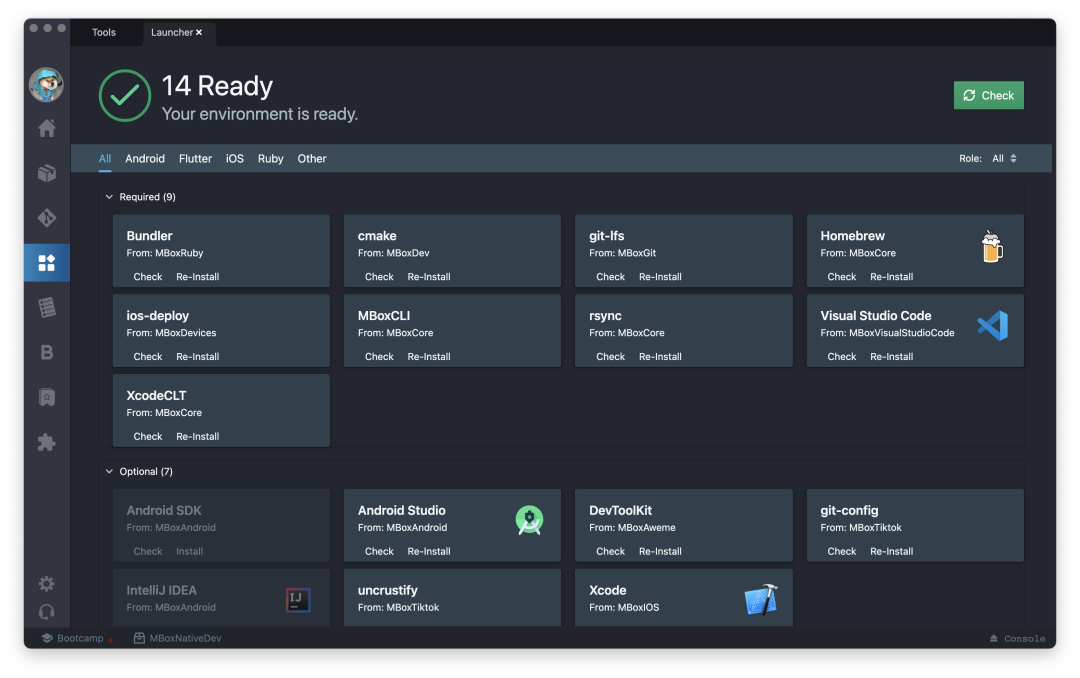Open MBoxNativeDev in the status bar
Screen dimensions: 1080x678
click(x=178, y=638)
